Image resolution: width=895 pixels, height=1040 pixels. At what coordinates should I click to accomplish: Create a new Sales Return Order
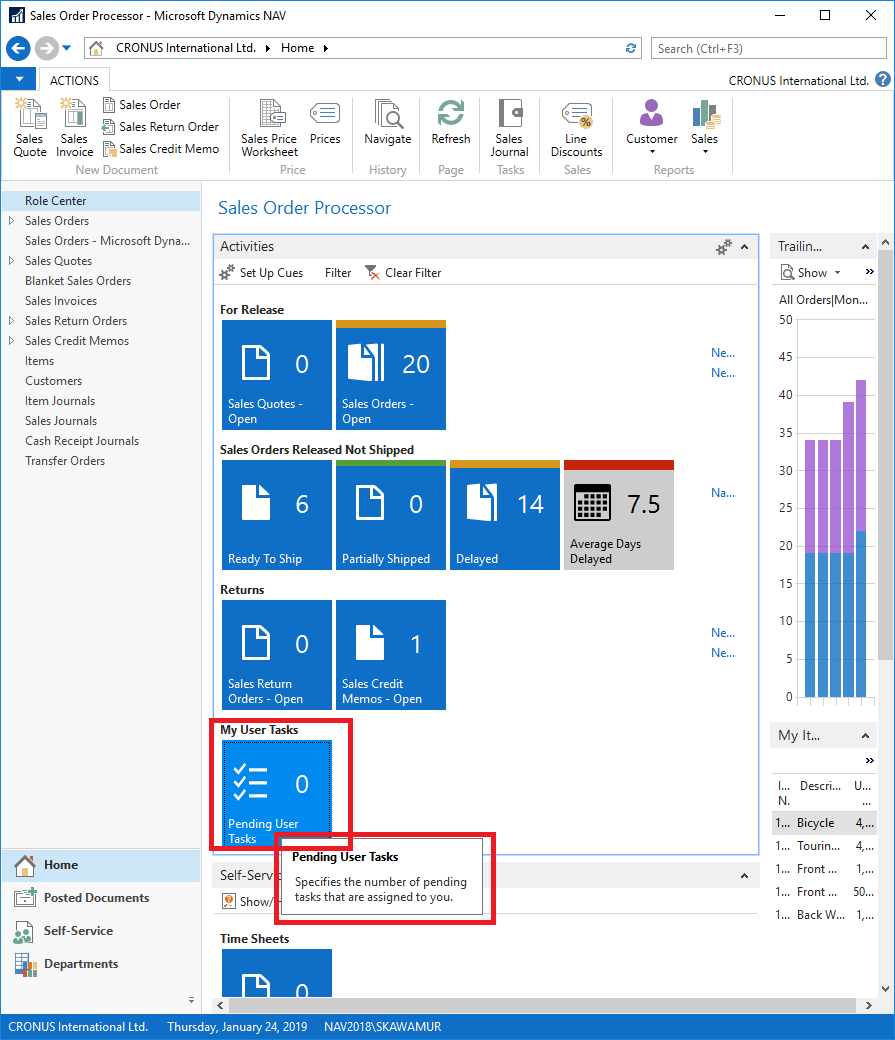pyautogui.click(x=161, y=127)
